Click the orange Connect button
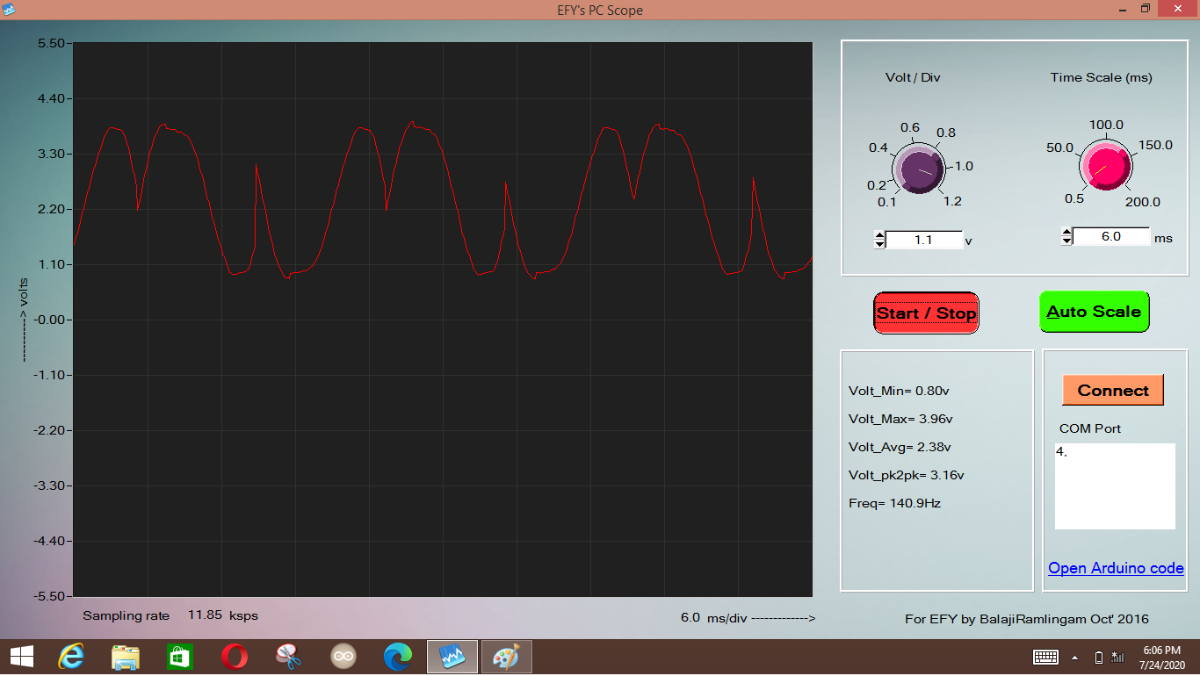The image size is (1200, 676). coord(1113,391)
